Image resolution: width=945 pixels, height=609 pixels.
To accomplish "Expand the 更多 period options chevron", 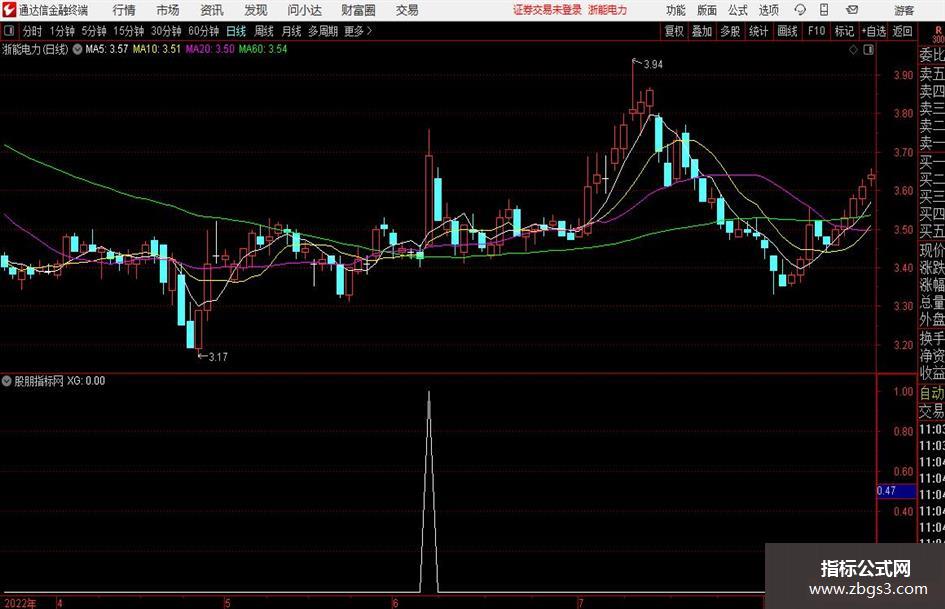I will (x=369, y=31).
